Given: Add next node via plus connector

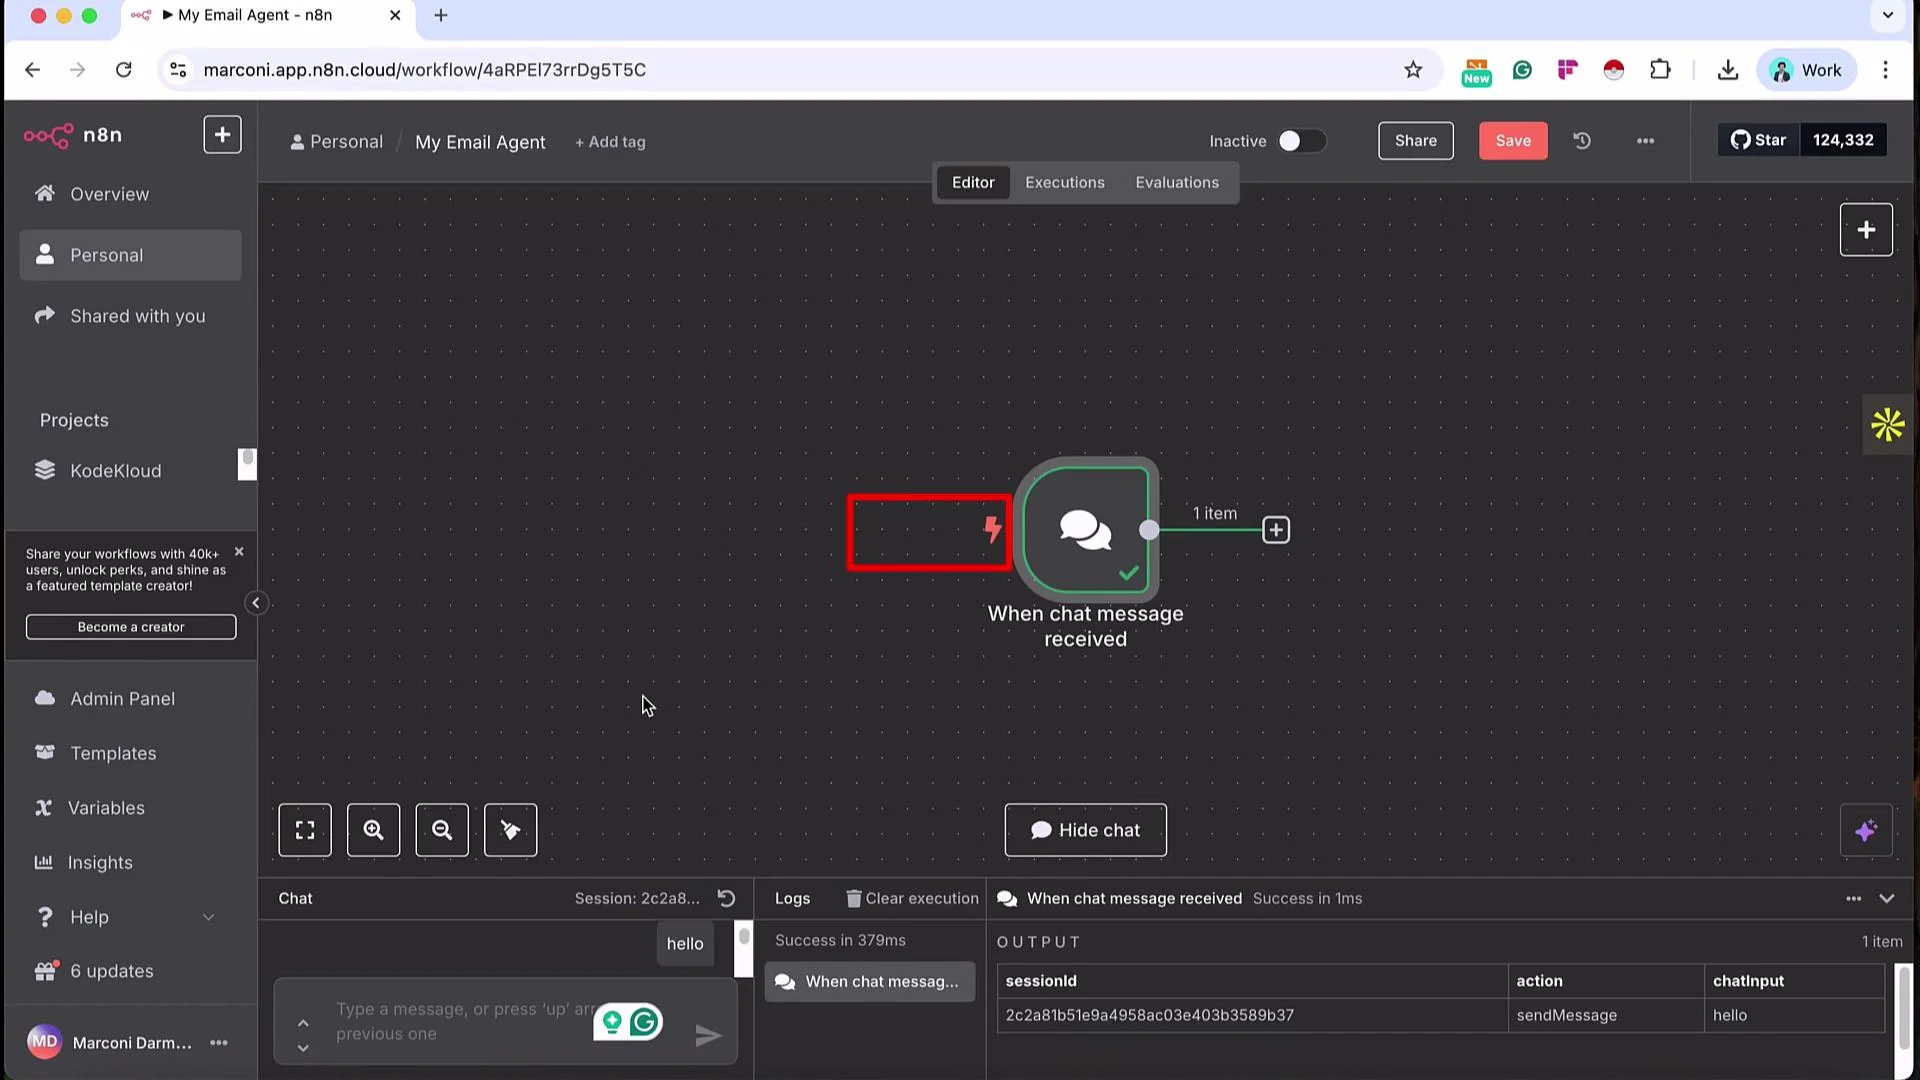Looking at the screenshot, I should pyautogui.click(x=1276, y=530).
